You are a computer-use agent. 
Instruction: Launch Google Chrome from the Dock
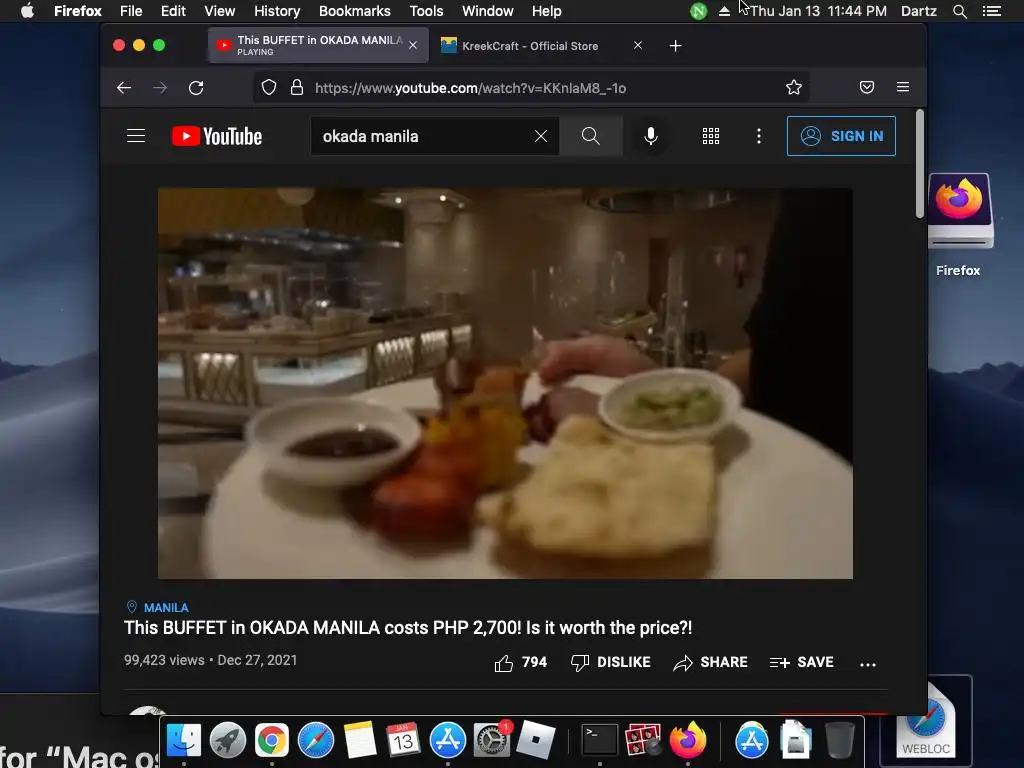272,740
